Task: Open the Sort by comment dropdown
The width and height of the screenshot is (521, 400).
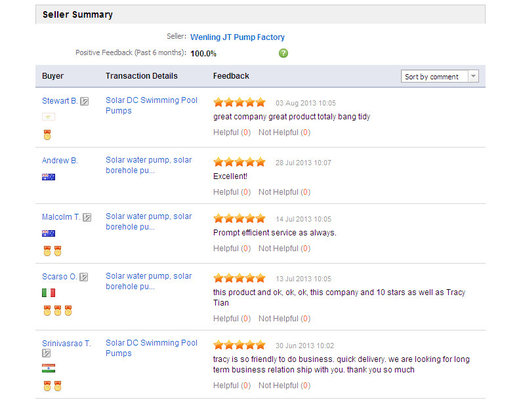Action: click(440, 76)
